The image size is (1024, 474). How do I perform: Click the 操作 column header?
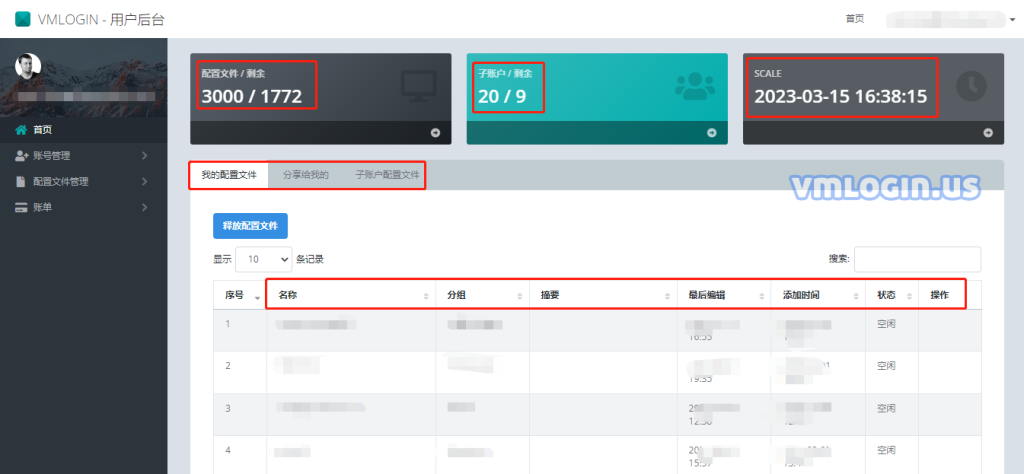click(950, 295)
